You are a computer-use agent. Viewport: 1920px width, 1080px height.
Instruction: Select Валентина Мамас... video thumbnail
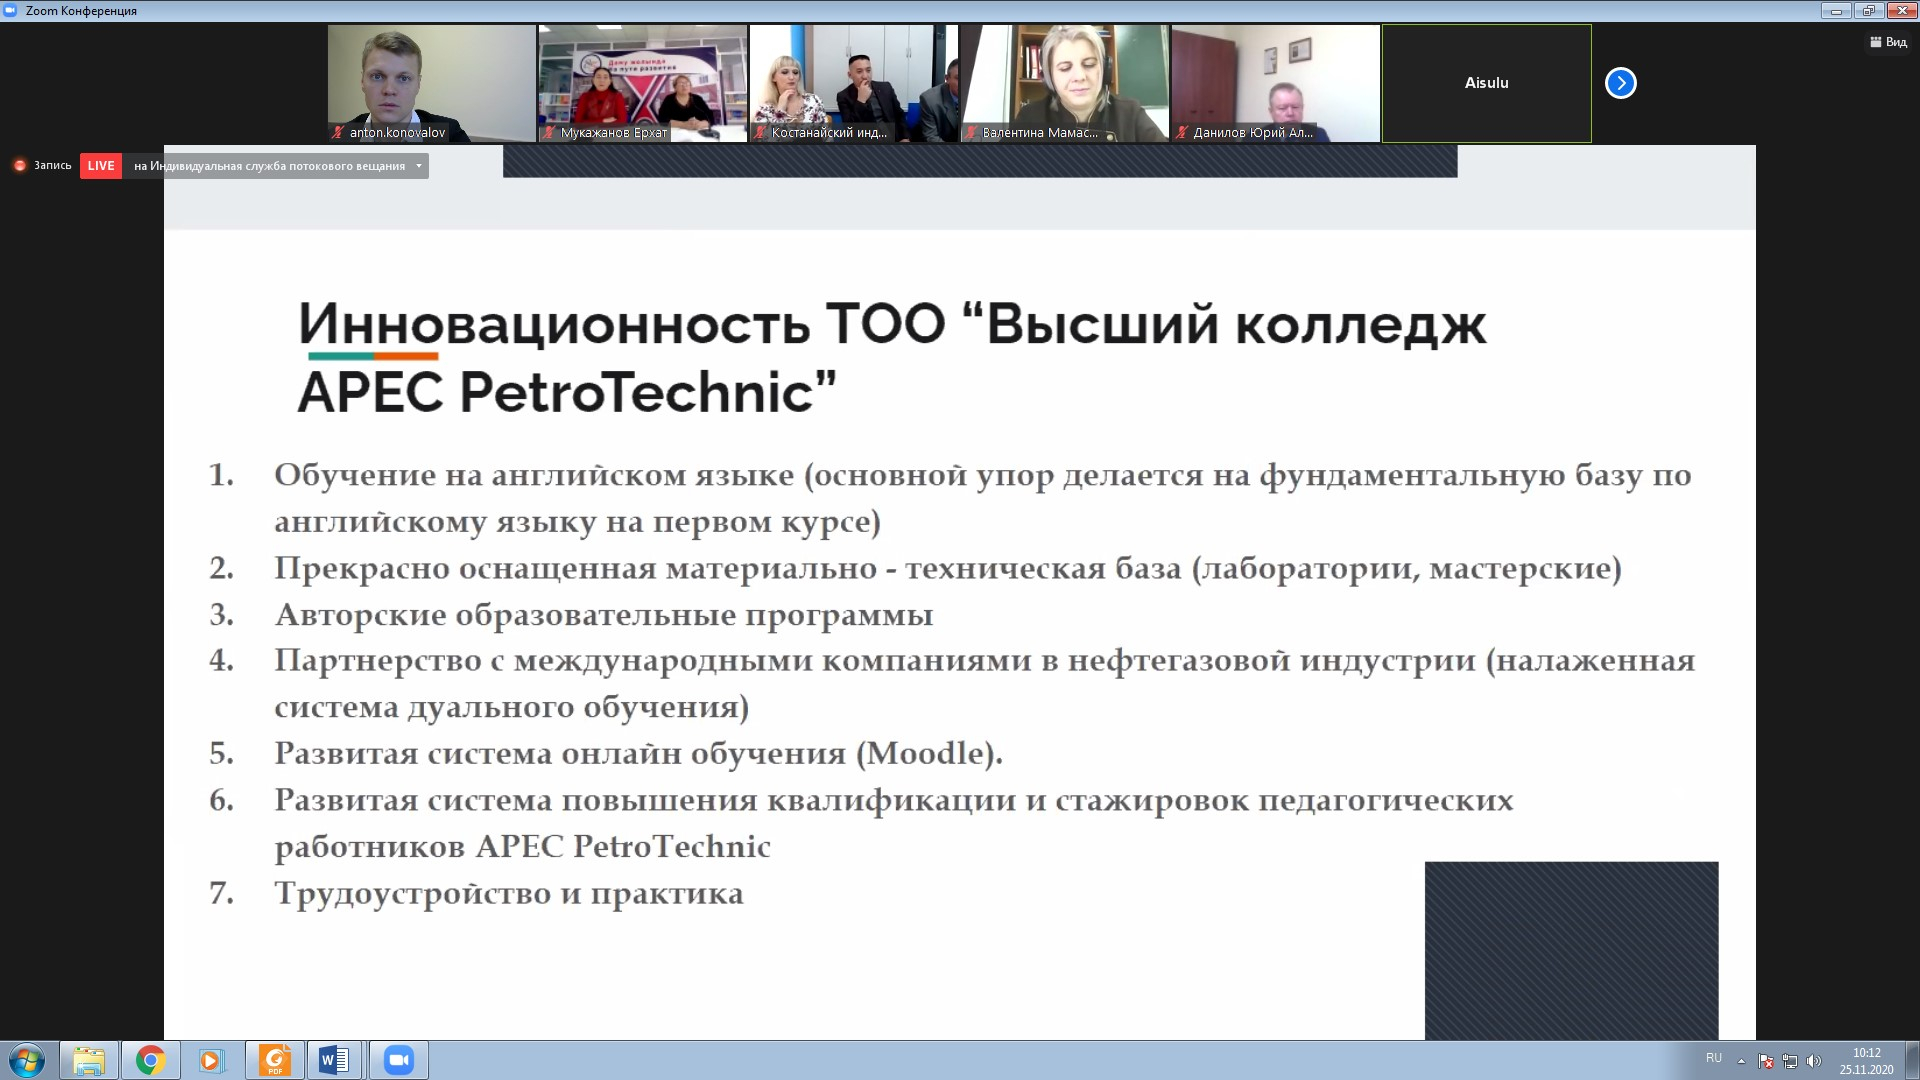(x=1065, y=83)
